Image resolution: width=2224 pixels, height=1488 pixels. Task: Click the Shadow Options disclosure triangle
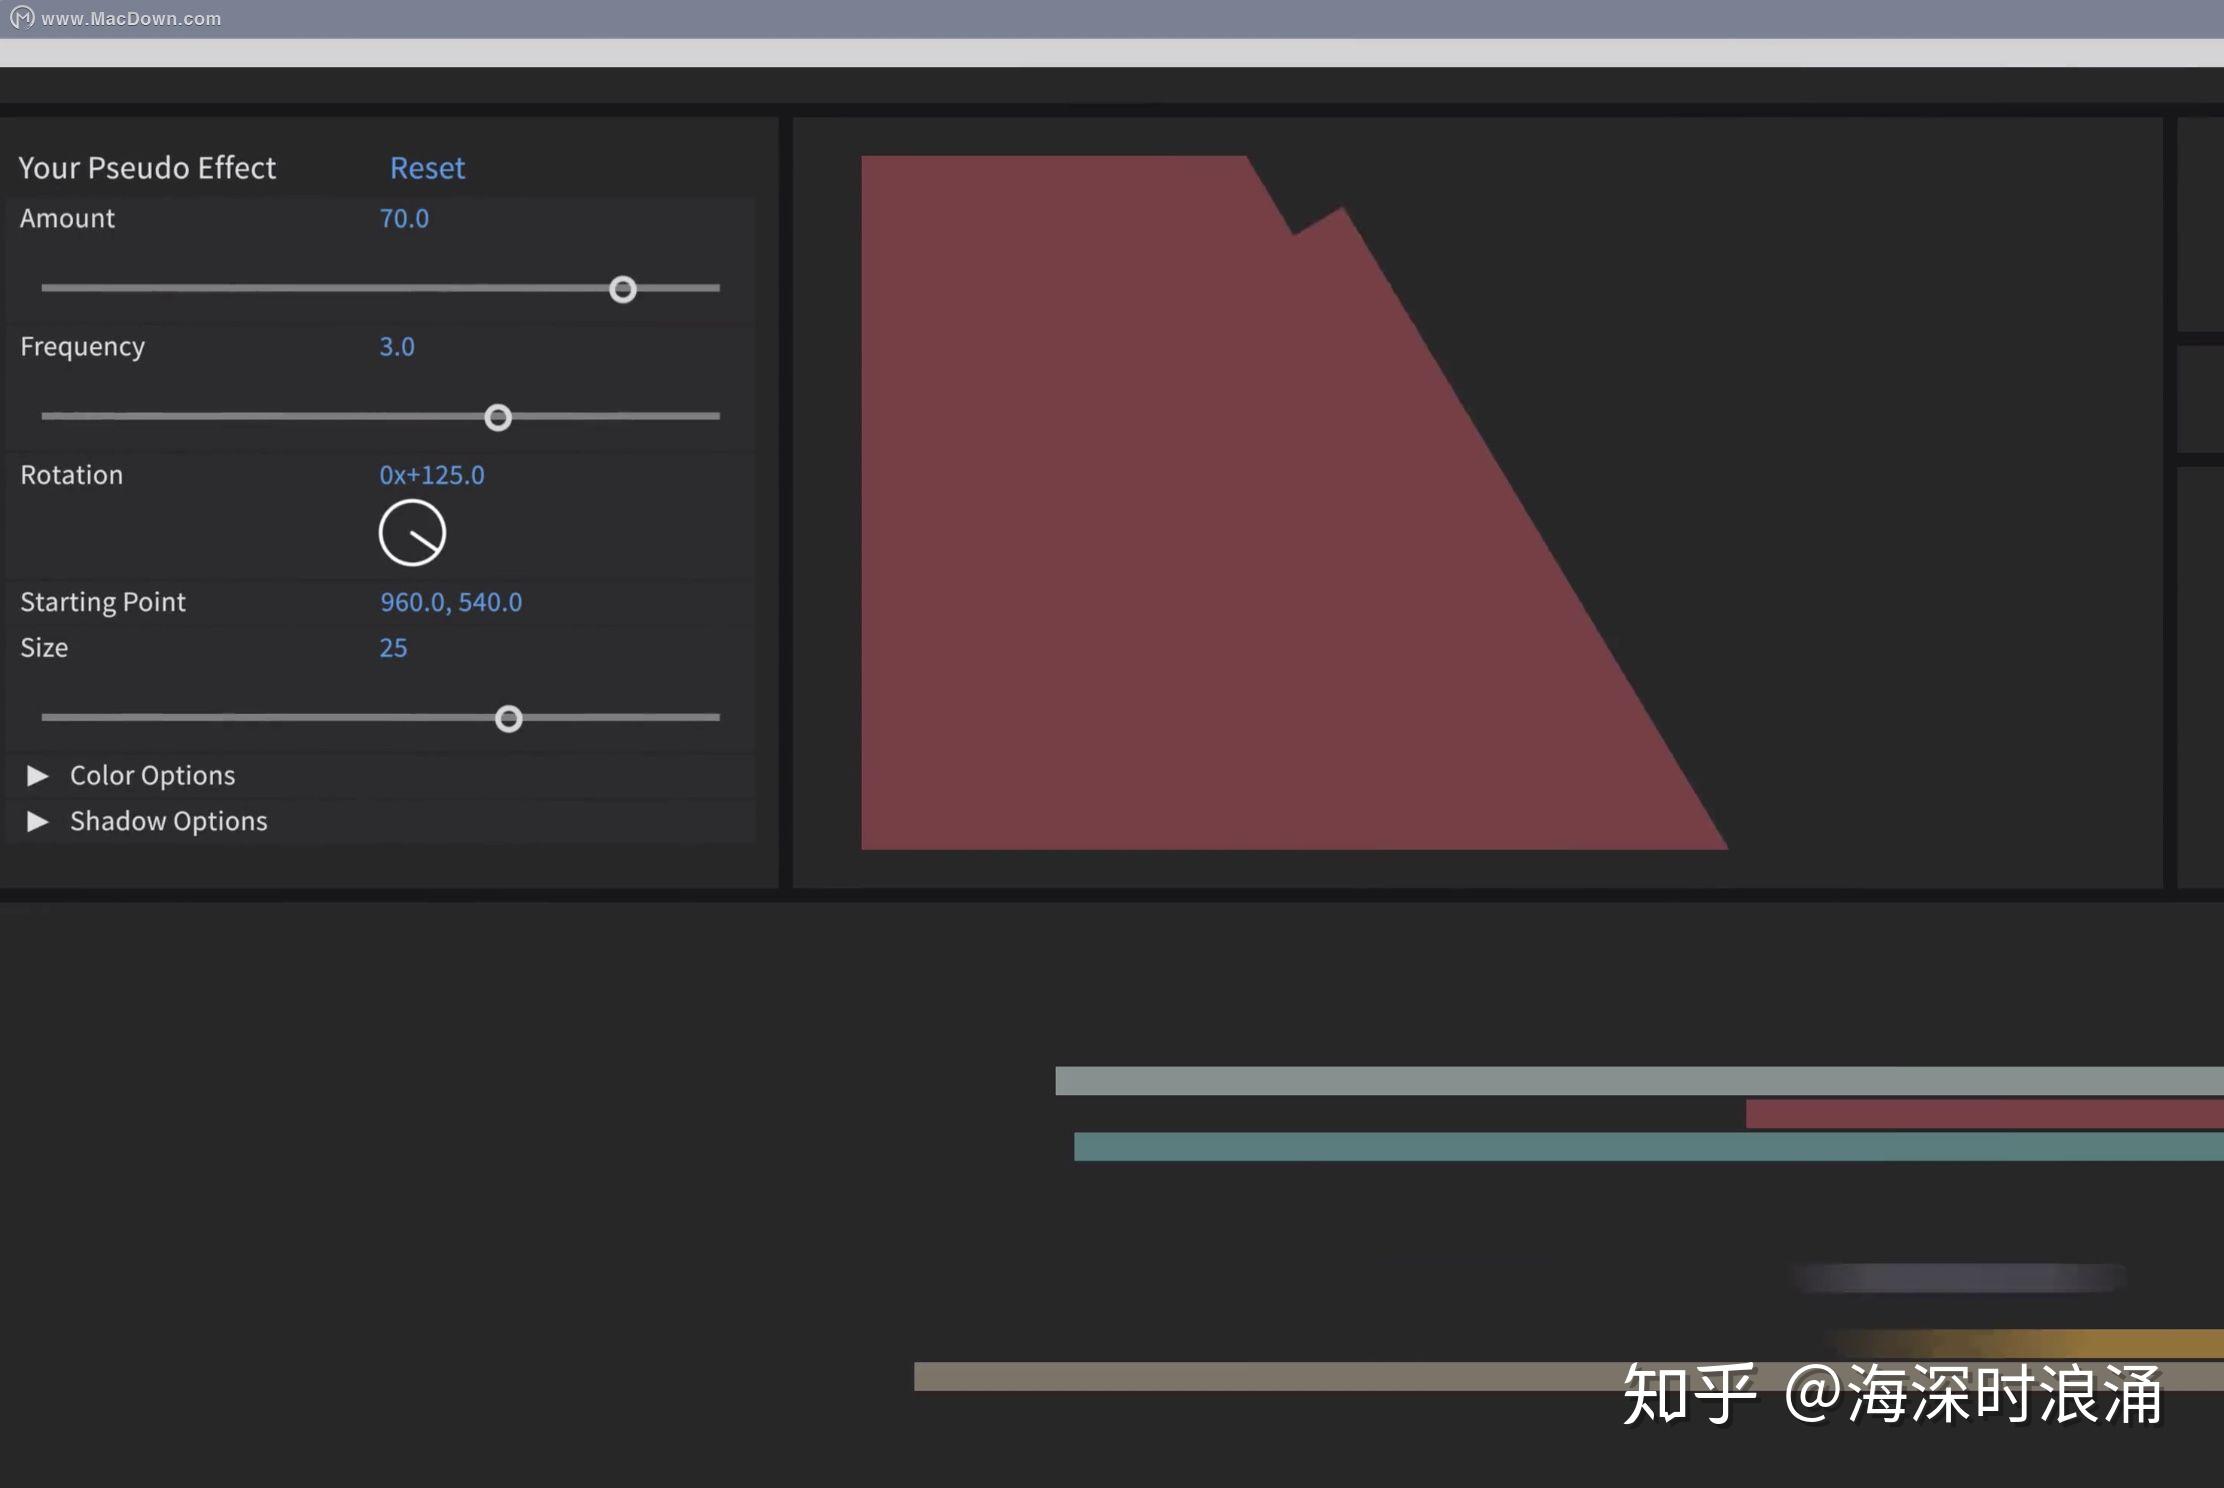[38, 821]
